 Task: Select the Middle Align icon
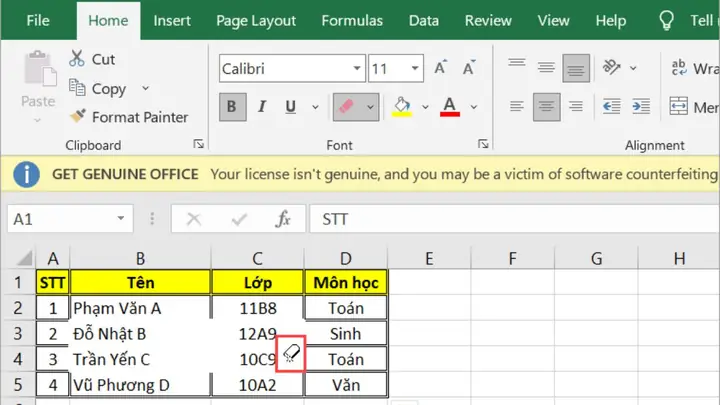pos(546,68)
